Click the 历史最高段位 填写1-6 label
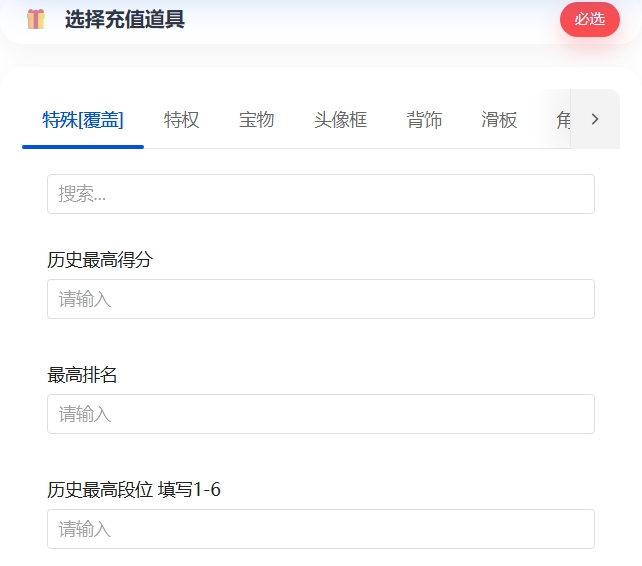 [134, 491]
